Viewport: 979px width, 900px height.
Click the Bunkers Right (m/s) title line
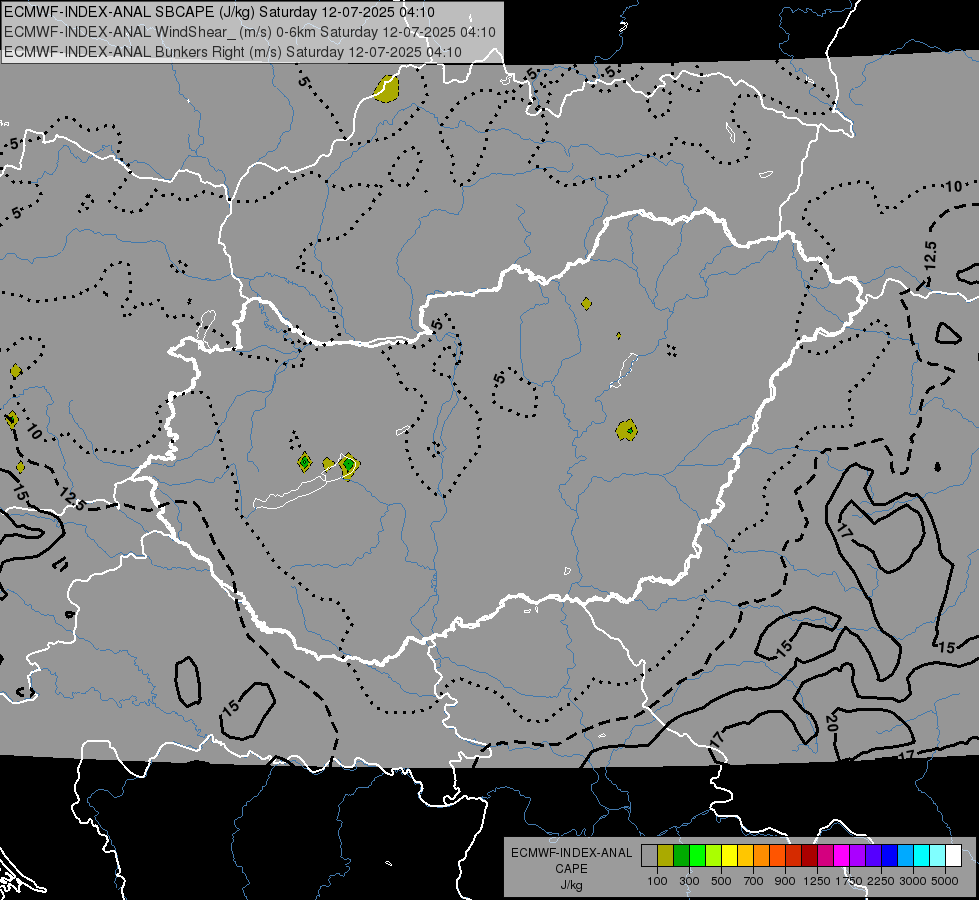point(233,52)
